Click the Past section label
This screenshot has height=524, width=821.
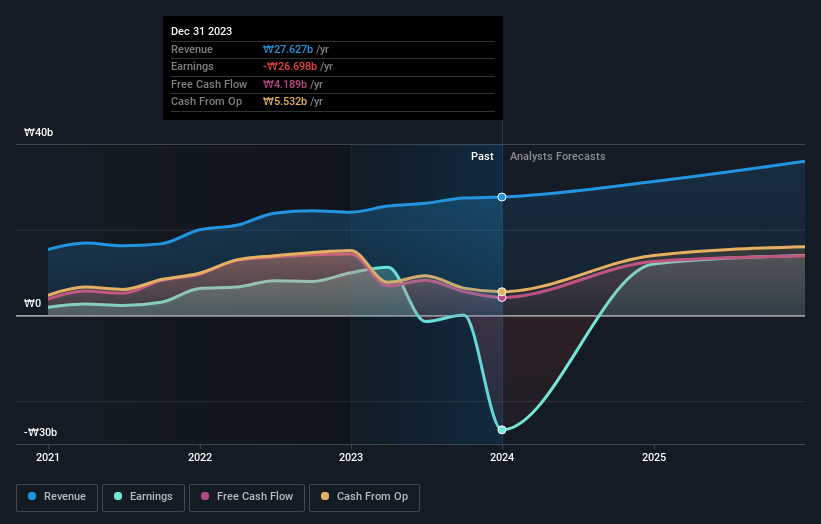[x=482, y=157]
